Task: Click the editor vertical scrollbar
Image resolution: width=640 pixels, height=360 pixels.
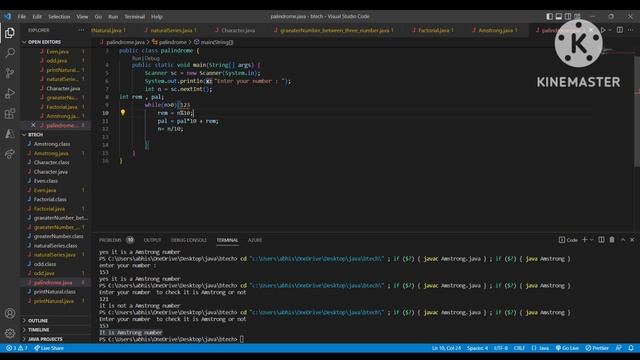Action: [637, 111]
